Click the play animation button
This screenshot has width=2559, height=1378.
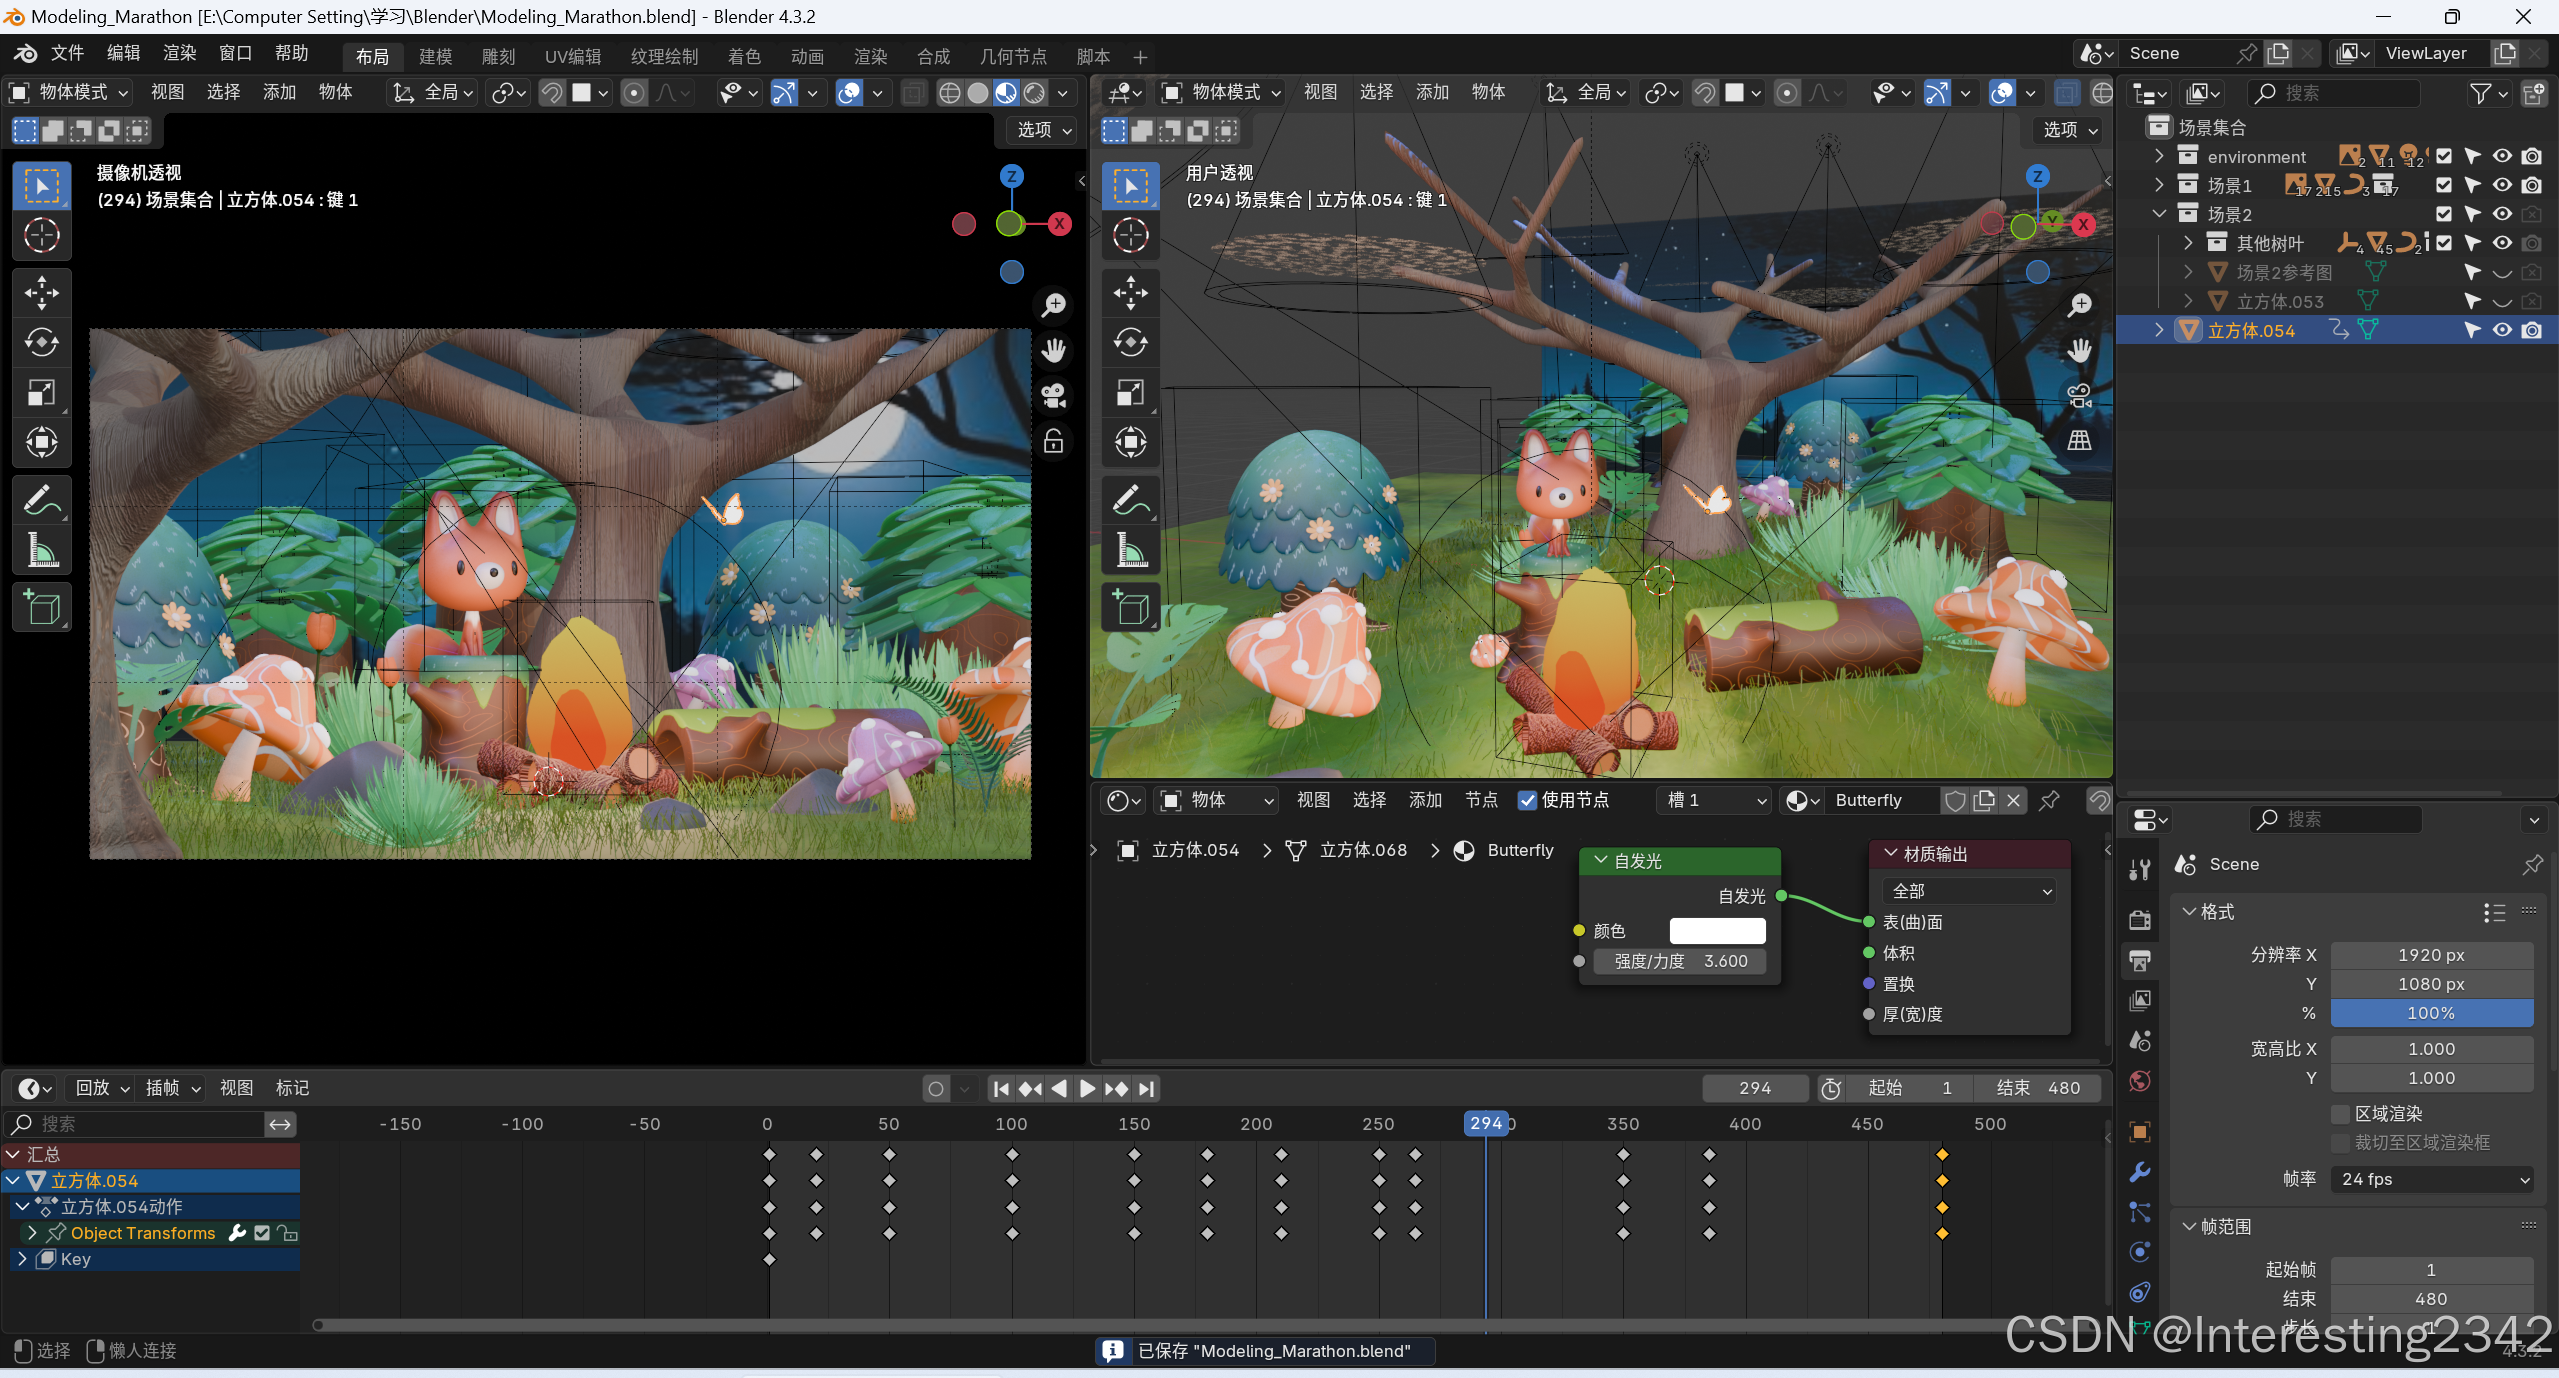pyautogui.click(x=1087, y=1088)
